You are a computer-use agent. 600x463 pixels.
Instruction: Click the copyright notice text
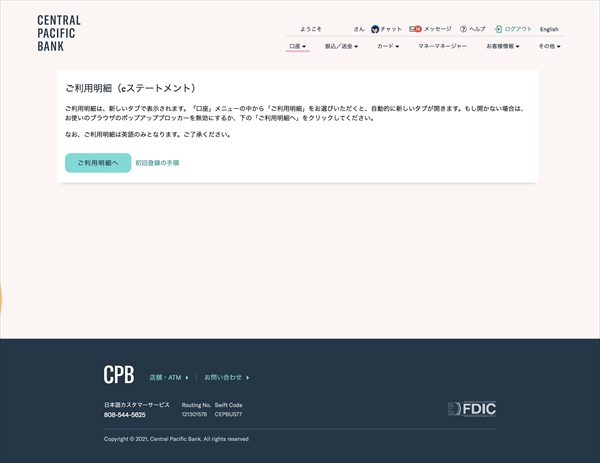coord(176,439)
